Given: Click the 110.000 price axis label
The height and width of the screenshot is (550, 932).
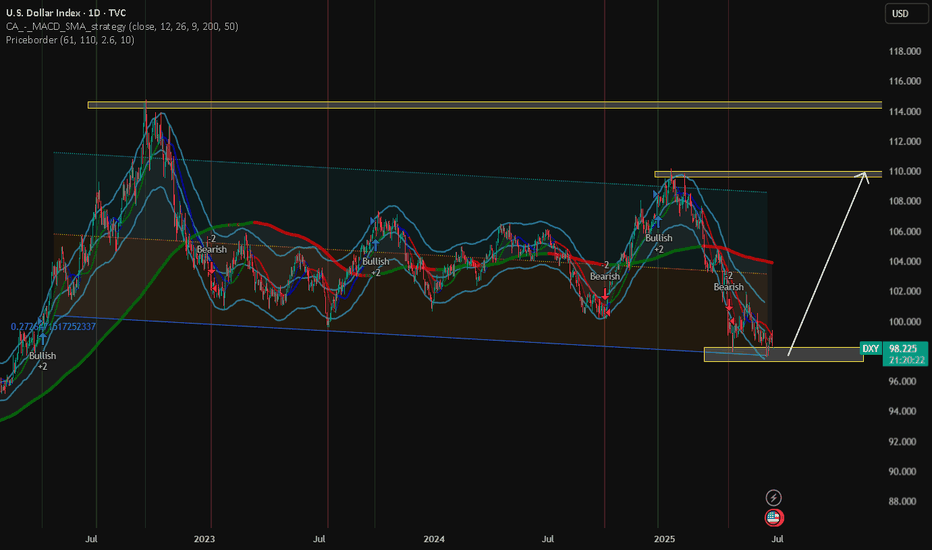Looking at the screenshot, I should click(x=905, y=171).
